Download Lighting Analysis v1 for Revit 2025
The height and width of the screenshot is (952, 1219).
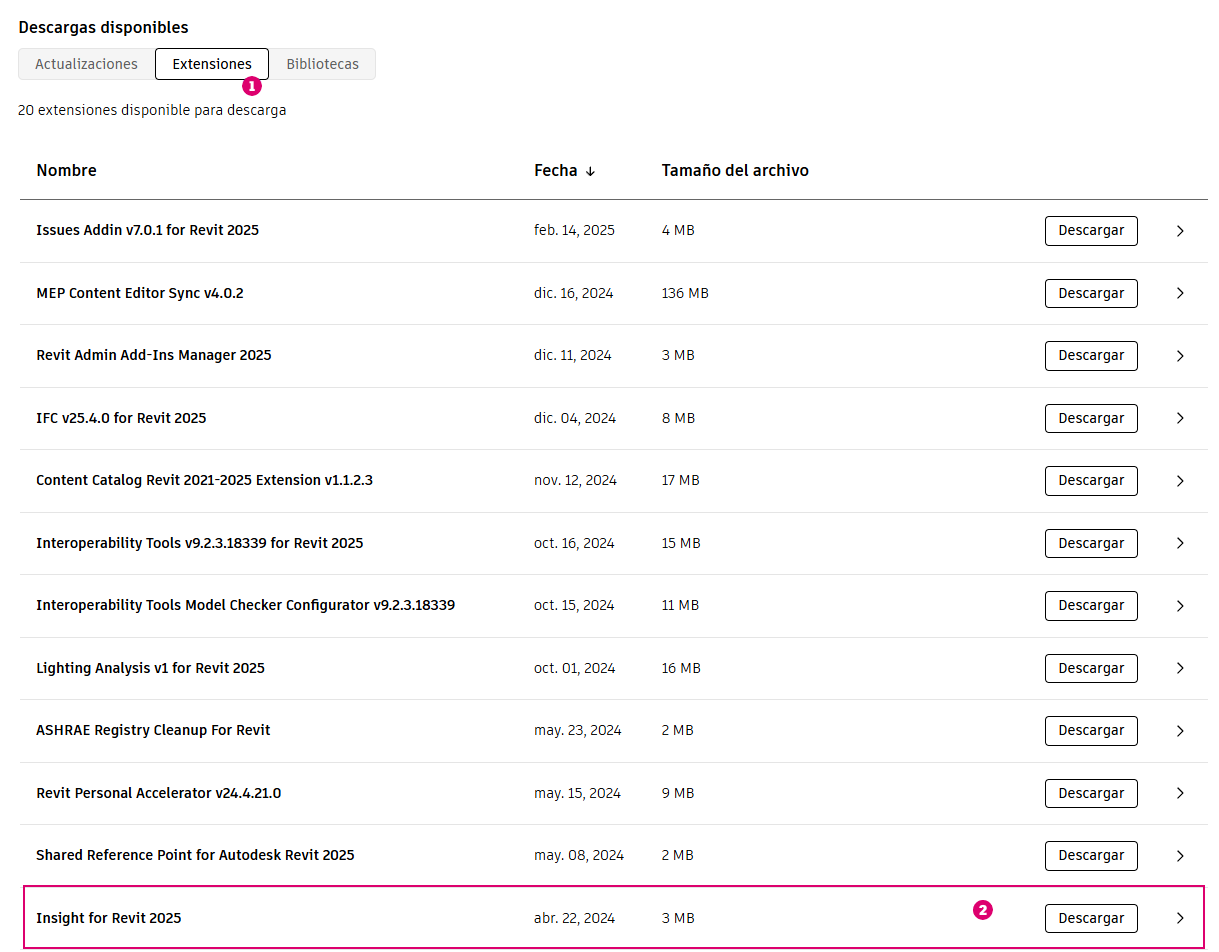point(1091,668)
